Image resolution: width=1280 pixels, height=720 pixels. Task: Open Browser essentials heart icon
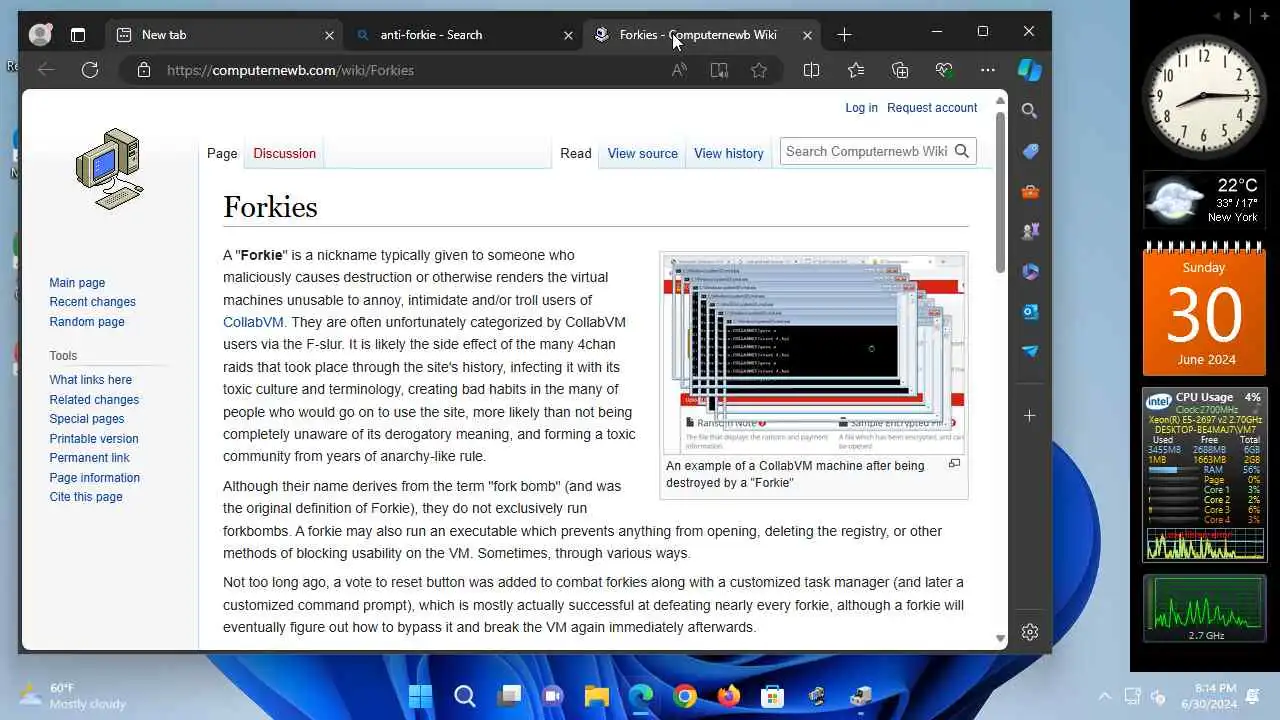coord(944,70)
